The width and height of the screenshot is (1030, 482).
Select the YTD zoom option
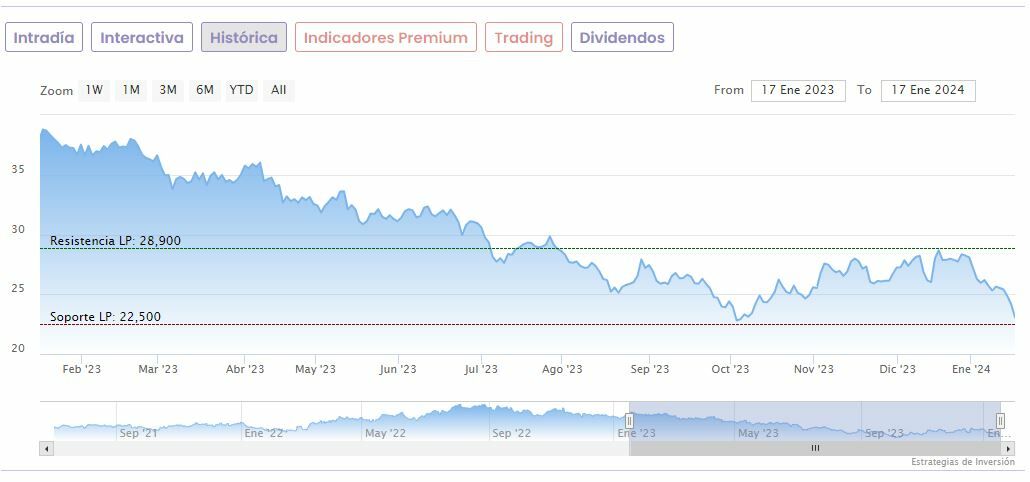pos(242,90)
